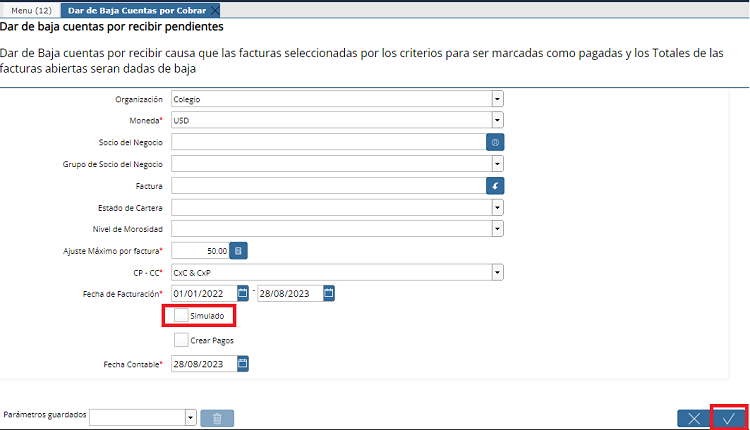
Task: Click the Factura search icon button
Action: 495,185
